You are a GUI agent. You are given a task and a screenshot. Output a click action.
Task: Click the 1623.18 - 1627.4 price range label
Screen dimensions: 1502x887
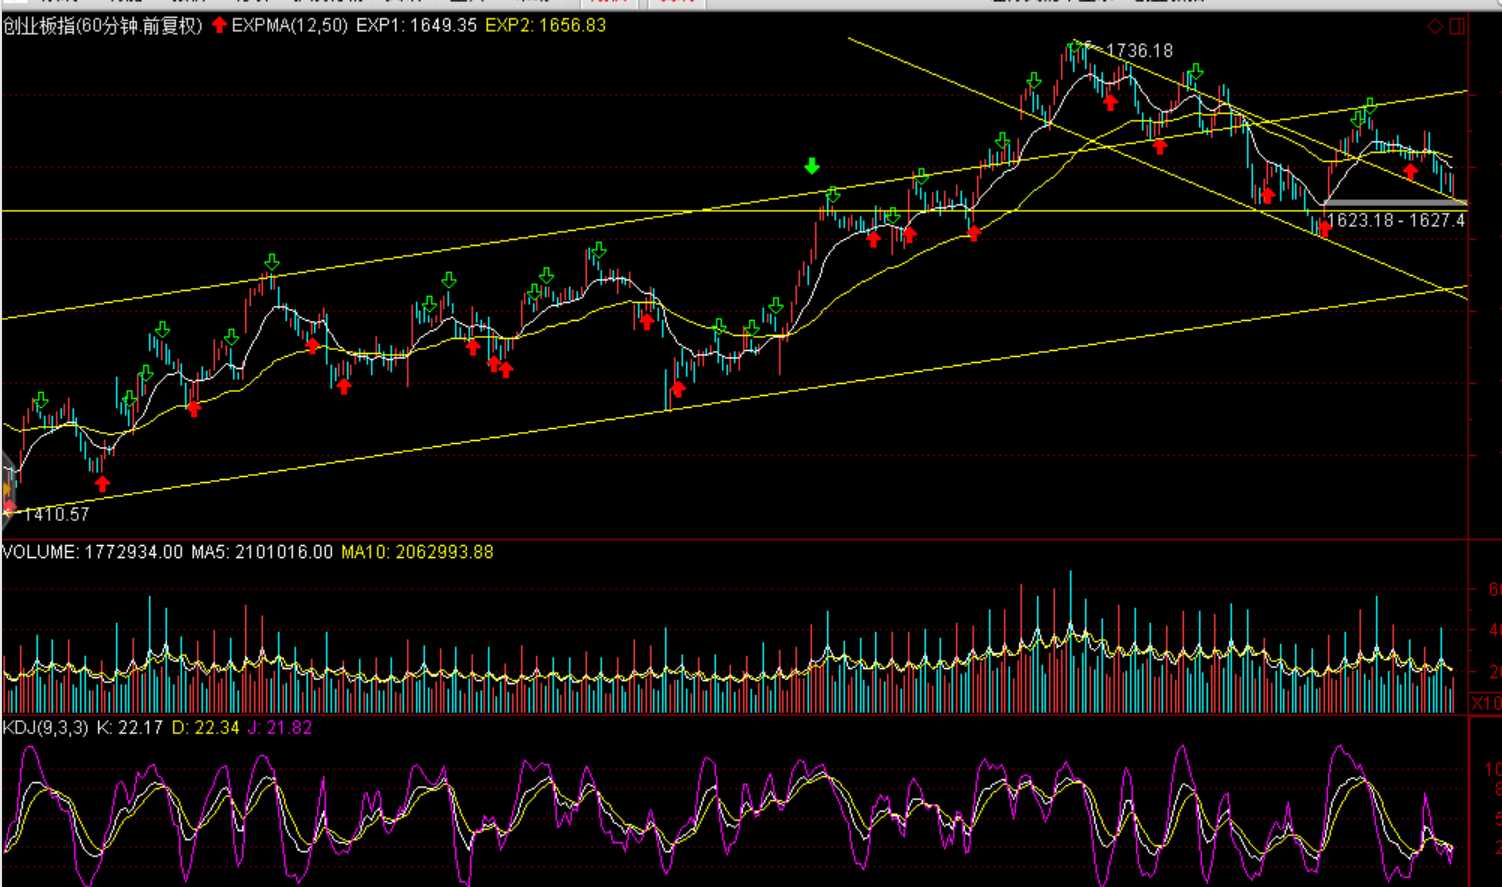tap(1396, 220)
